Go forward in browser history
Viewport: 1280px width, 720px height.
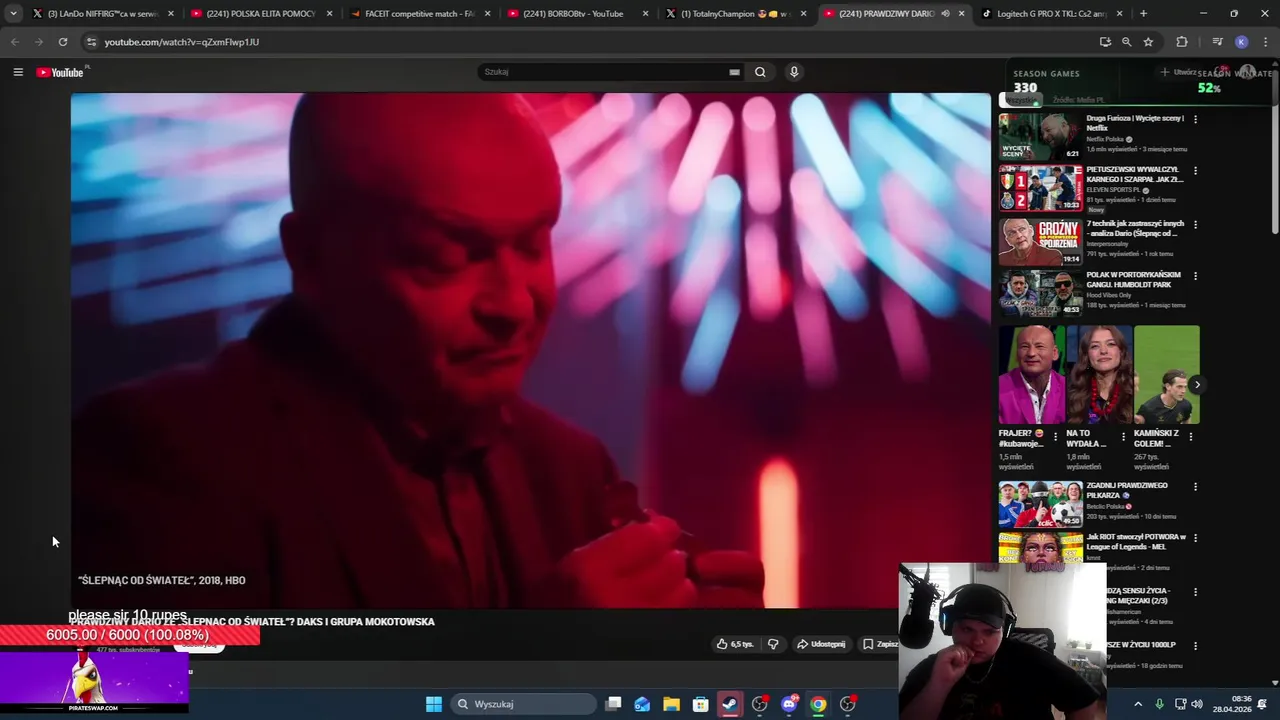(x=39, y=42)
